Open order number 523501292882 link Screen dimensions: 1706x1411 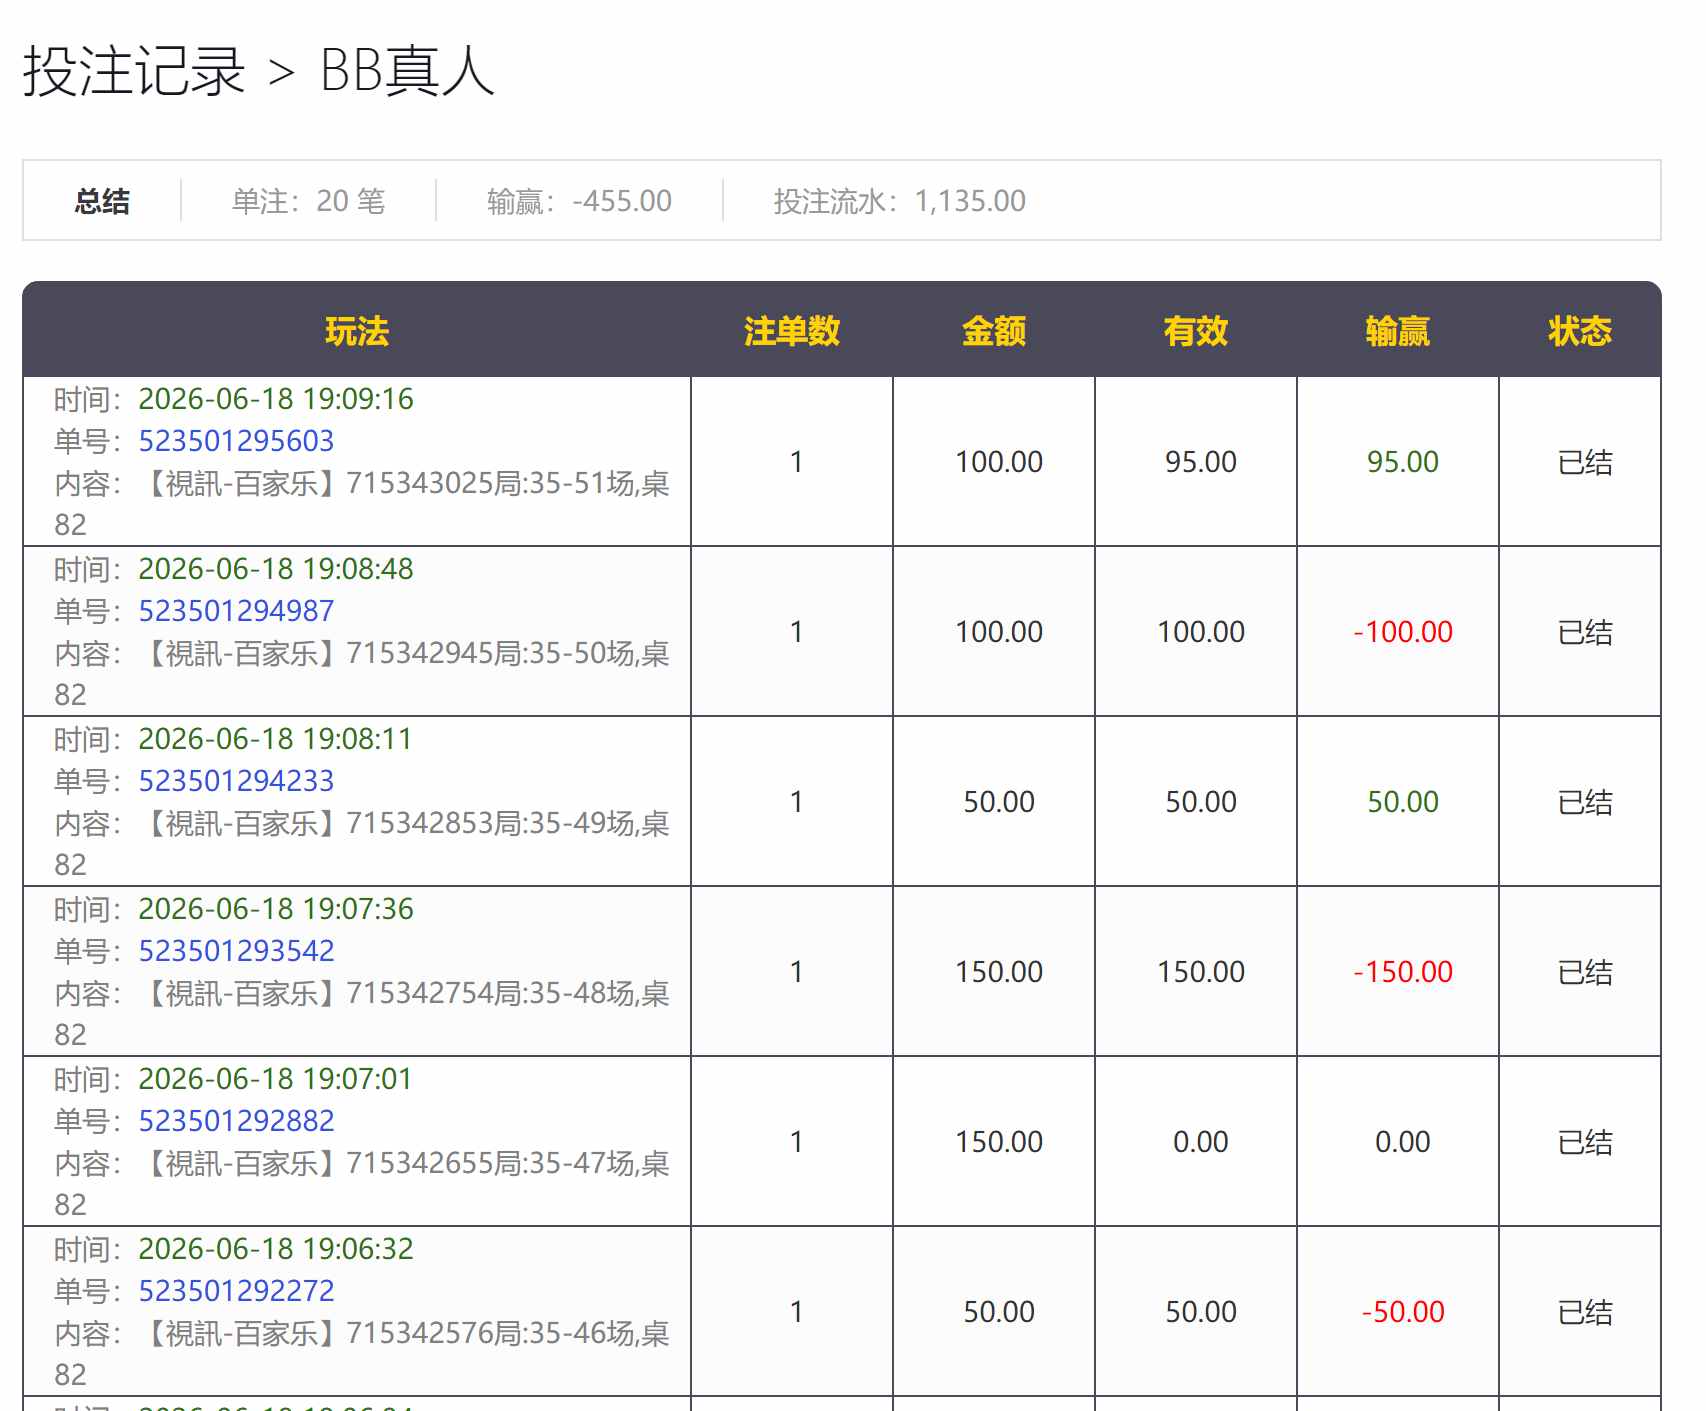236,1121
